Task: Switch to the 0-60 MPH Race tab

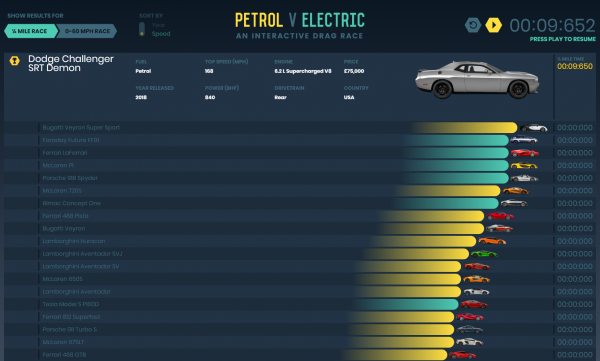Action: (x=87, y=31)
